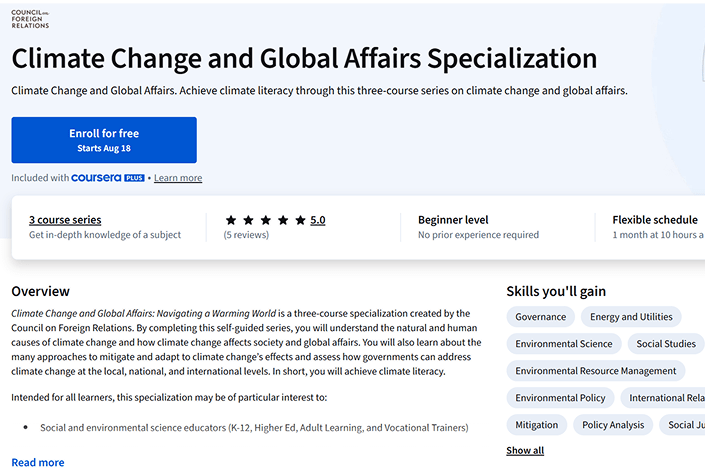Expand overview with Read more
This screenshot has height=469, width=705.
pyautogui.click(x=38, y=462)
